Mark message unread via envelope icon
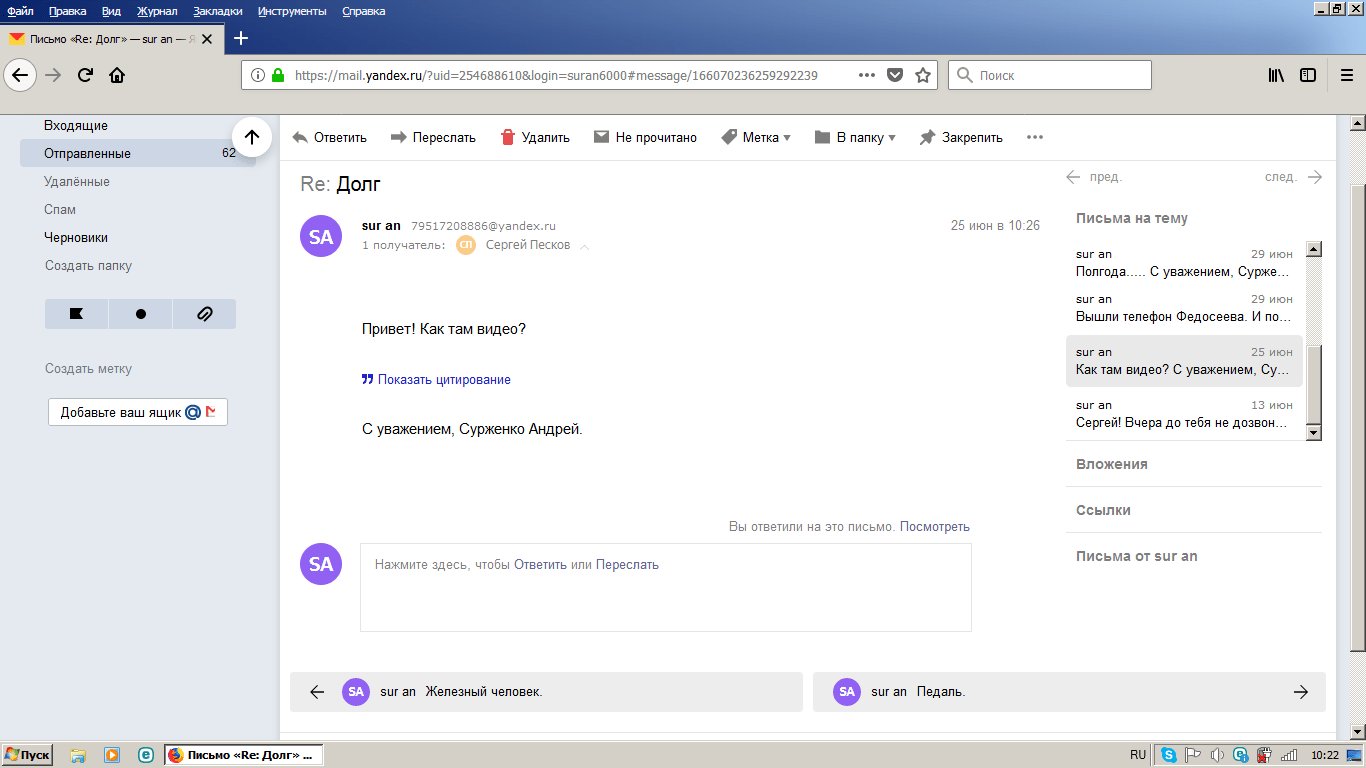Viewport: 1366px width, 768px height. tap(601, 137)
